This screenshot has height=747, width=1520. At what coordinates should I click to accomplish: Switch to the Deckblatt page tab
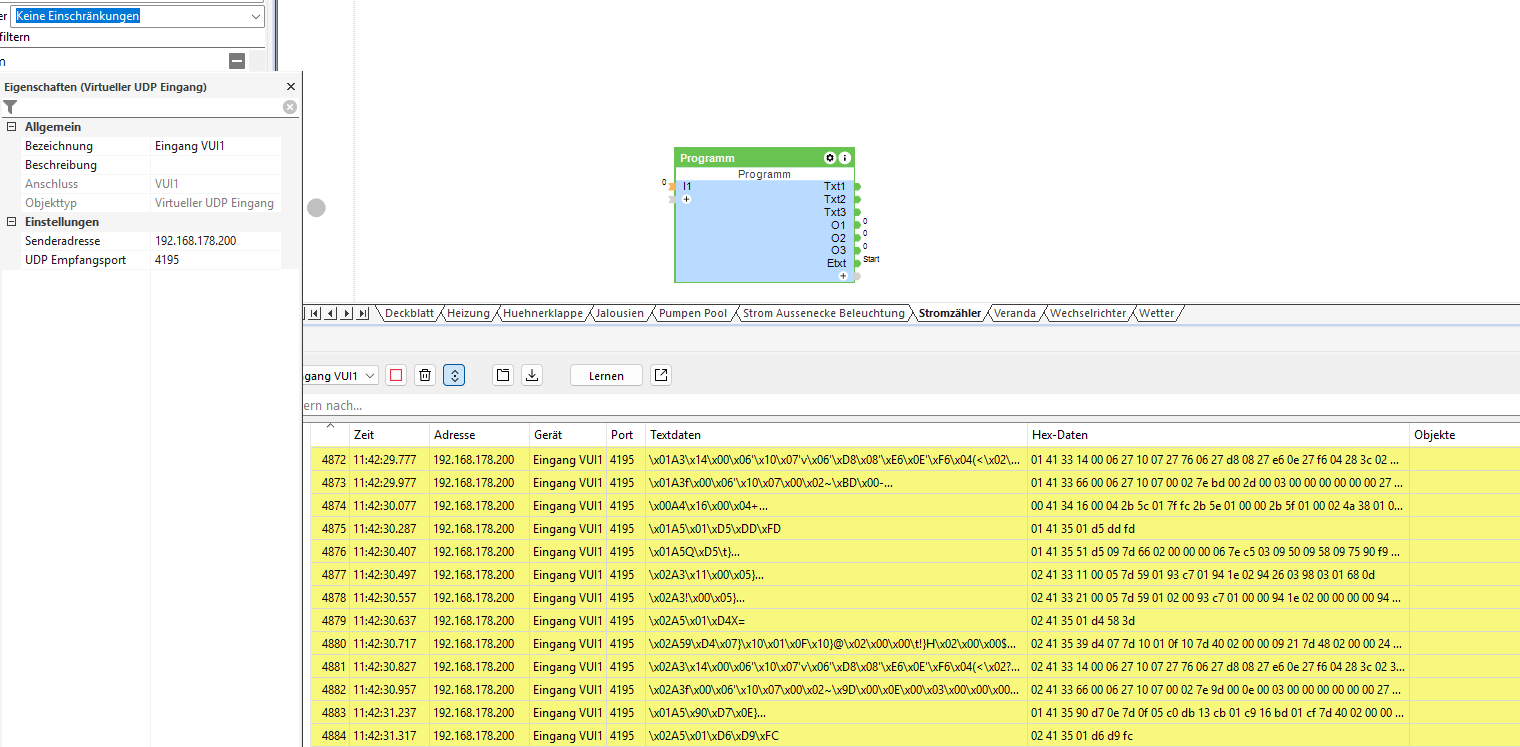click(409, 313)
